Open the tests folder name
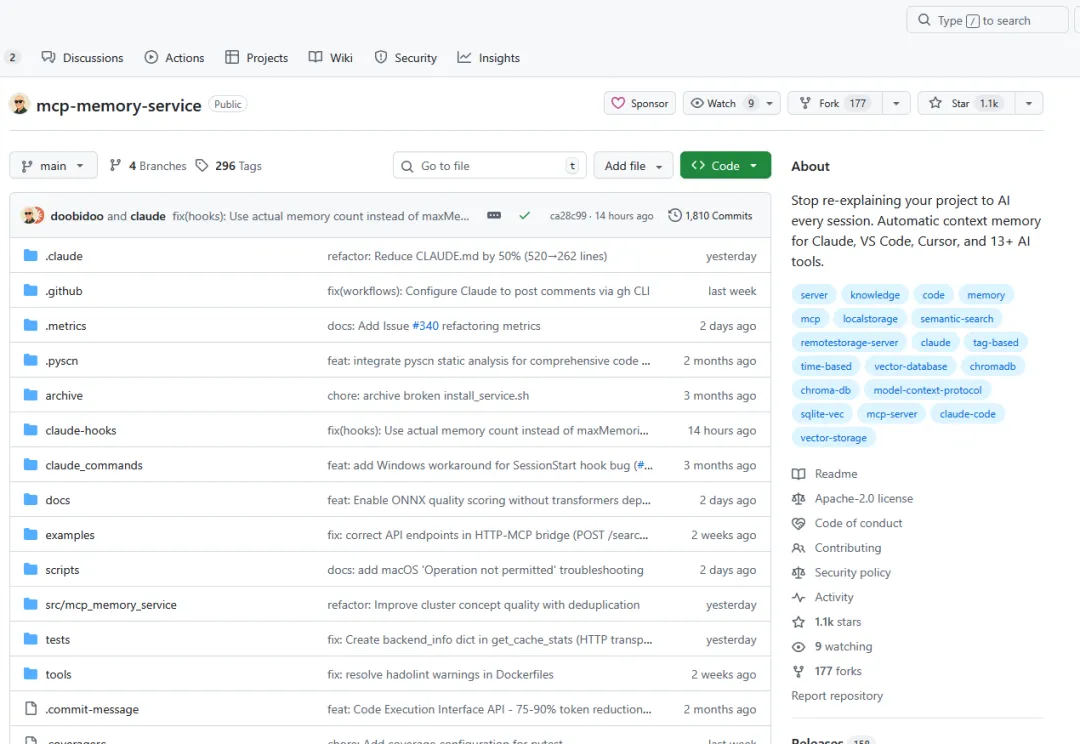The image size is (1080, 744). (x=57, y=639)
